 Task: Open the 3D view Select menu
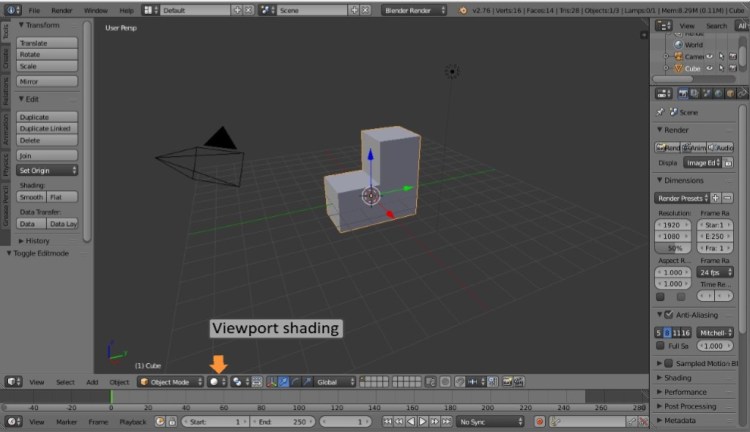tap(65, 382)
